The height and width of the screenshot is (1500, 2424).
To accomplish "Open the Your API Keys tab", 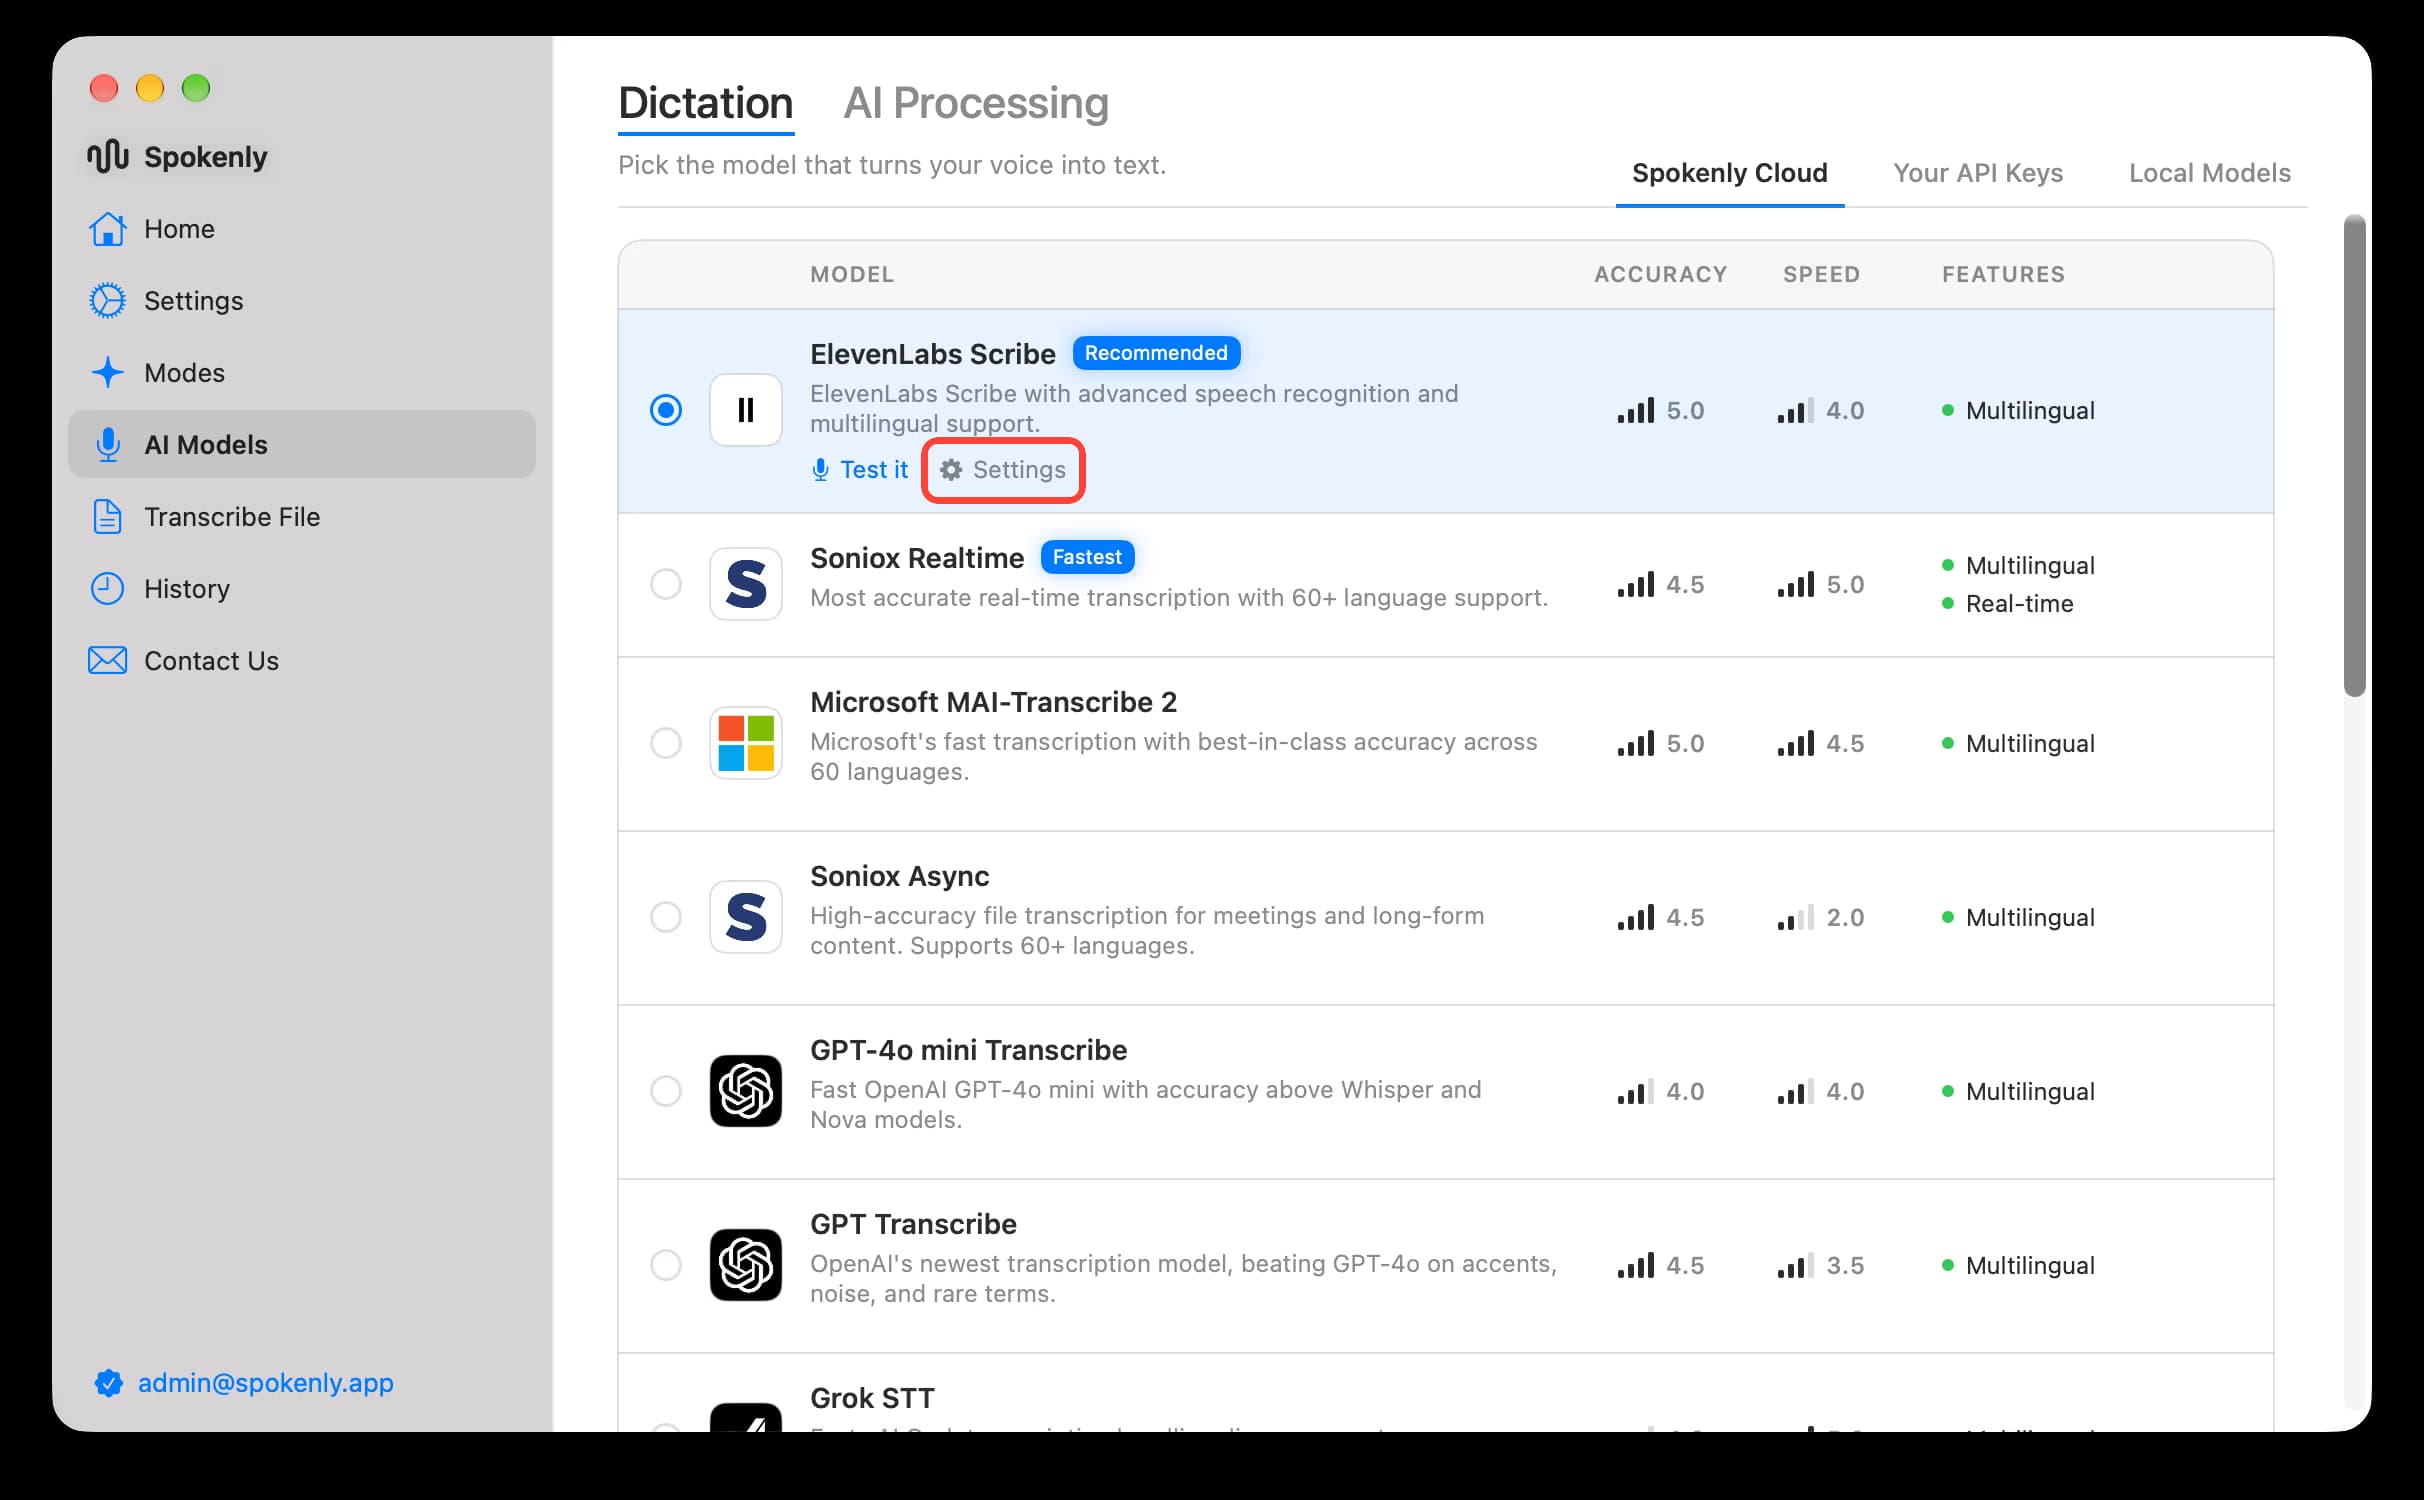I will point(1978,174).
